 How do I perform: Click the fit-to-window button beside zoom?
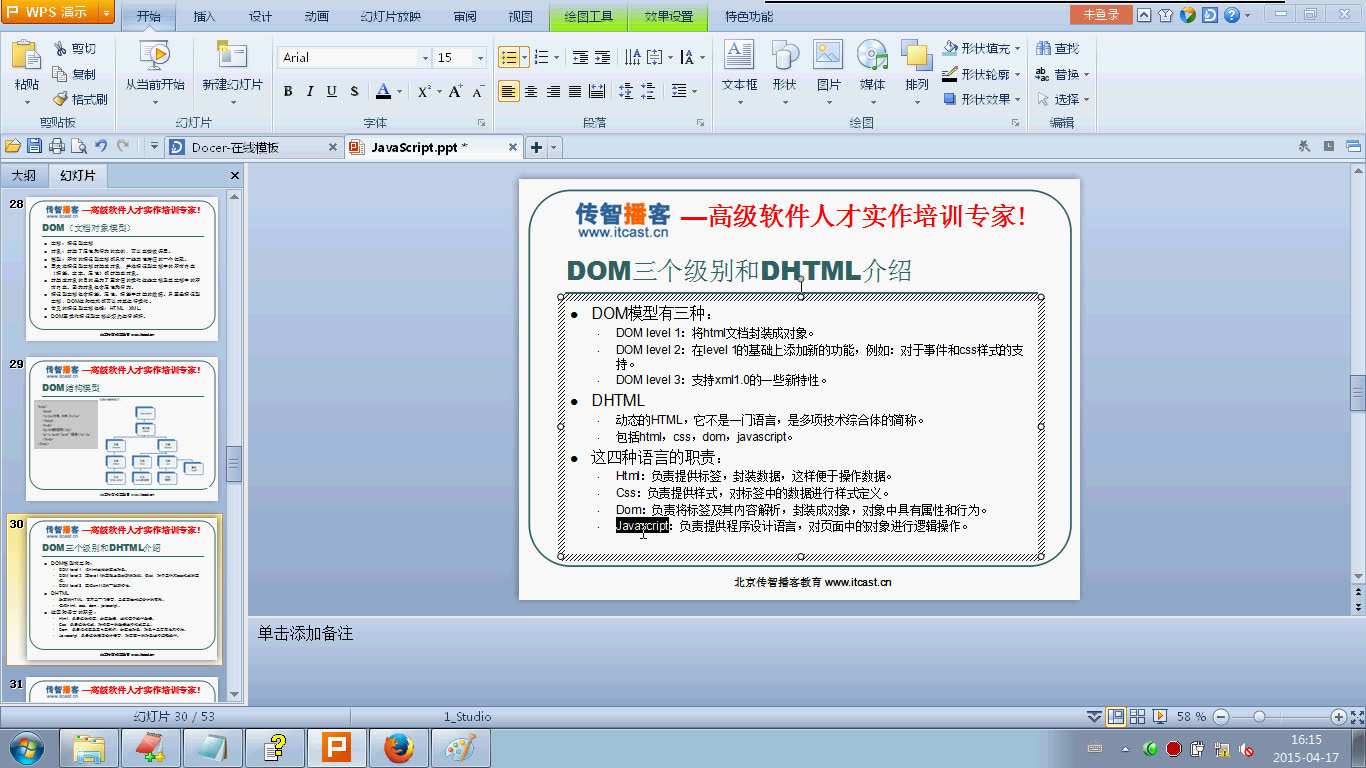(1357, 717)
